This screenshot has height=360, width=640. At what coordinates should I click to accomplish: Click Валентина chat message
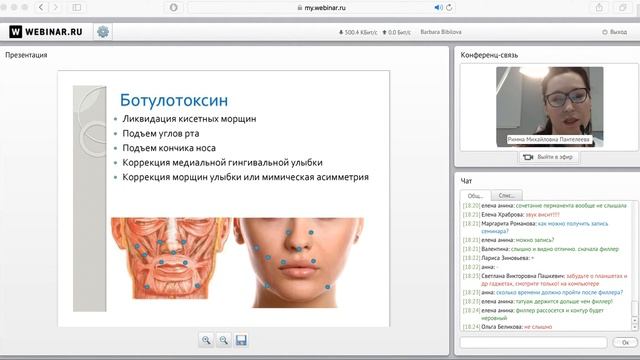[541, 249]
